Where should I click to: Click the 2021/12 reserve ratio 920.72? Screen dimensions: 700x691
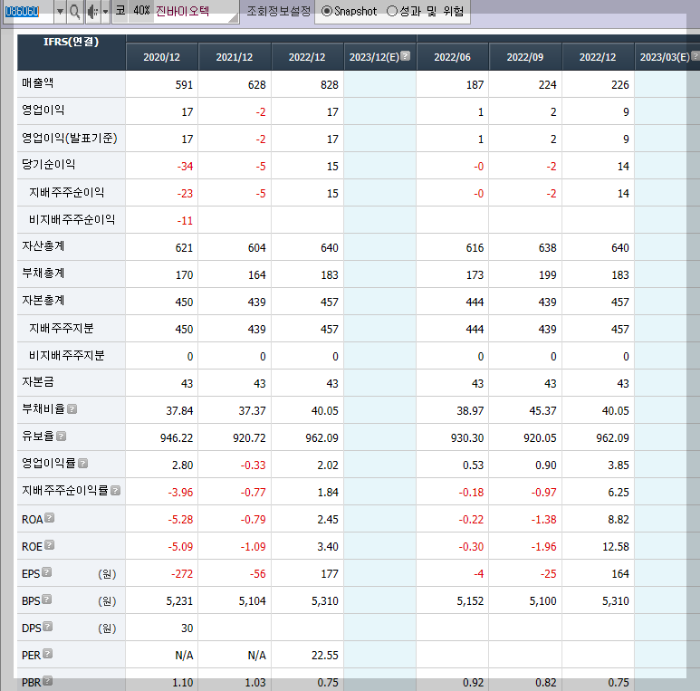click(249, 438)
